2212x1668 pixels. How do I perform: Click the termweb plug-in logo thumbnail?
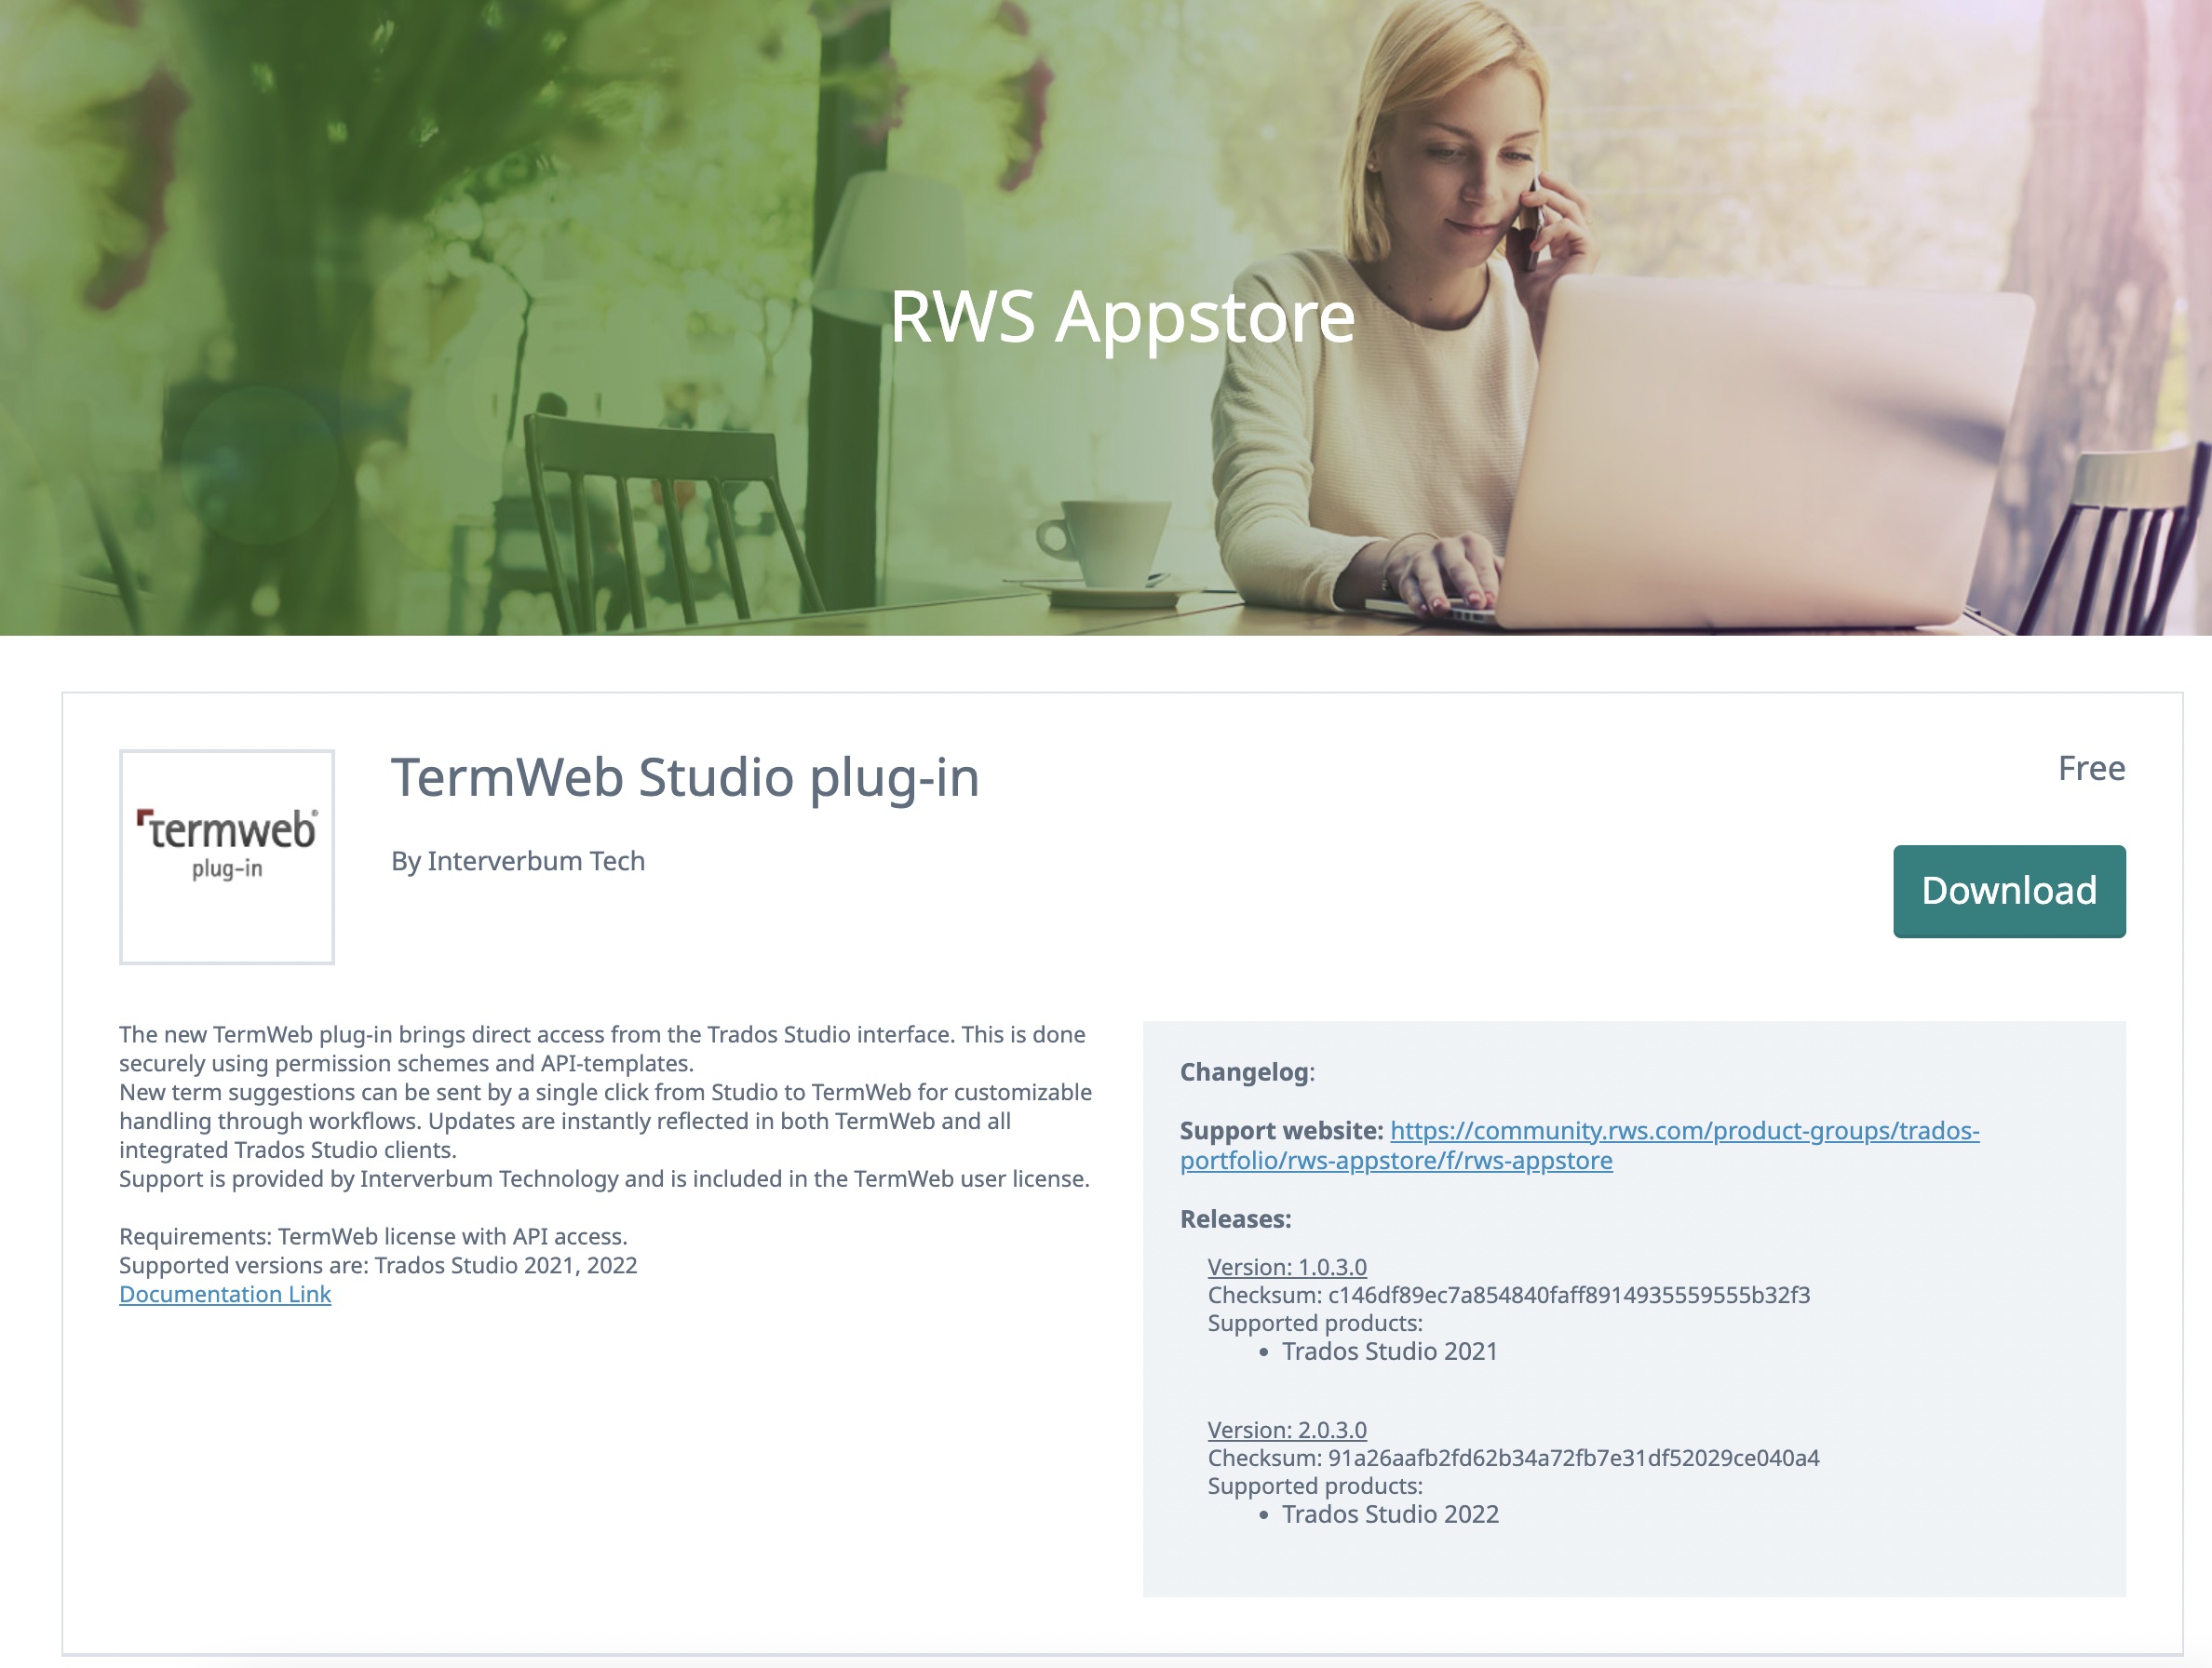tap(227, 857)
